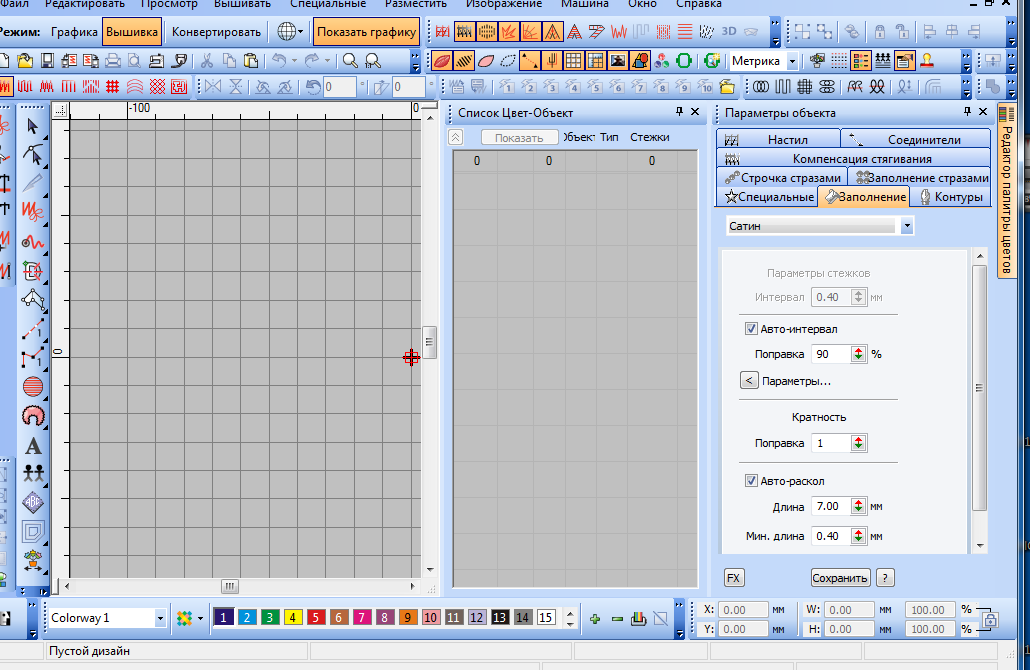1030x670 pixels.
Task: Click the Показать графику button
Action: 366,32
